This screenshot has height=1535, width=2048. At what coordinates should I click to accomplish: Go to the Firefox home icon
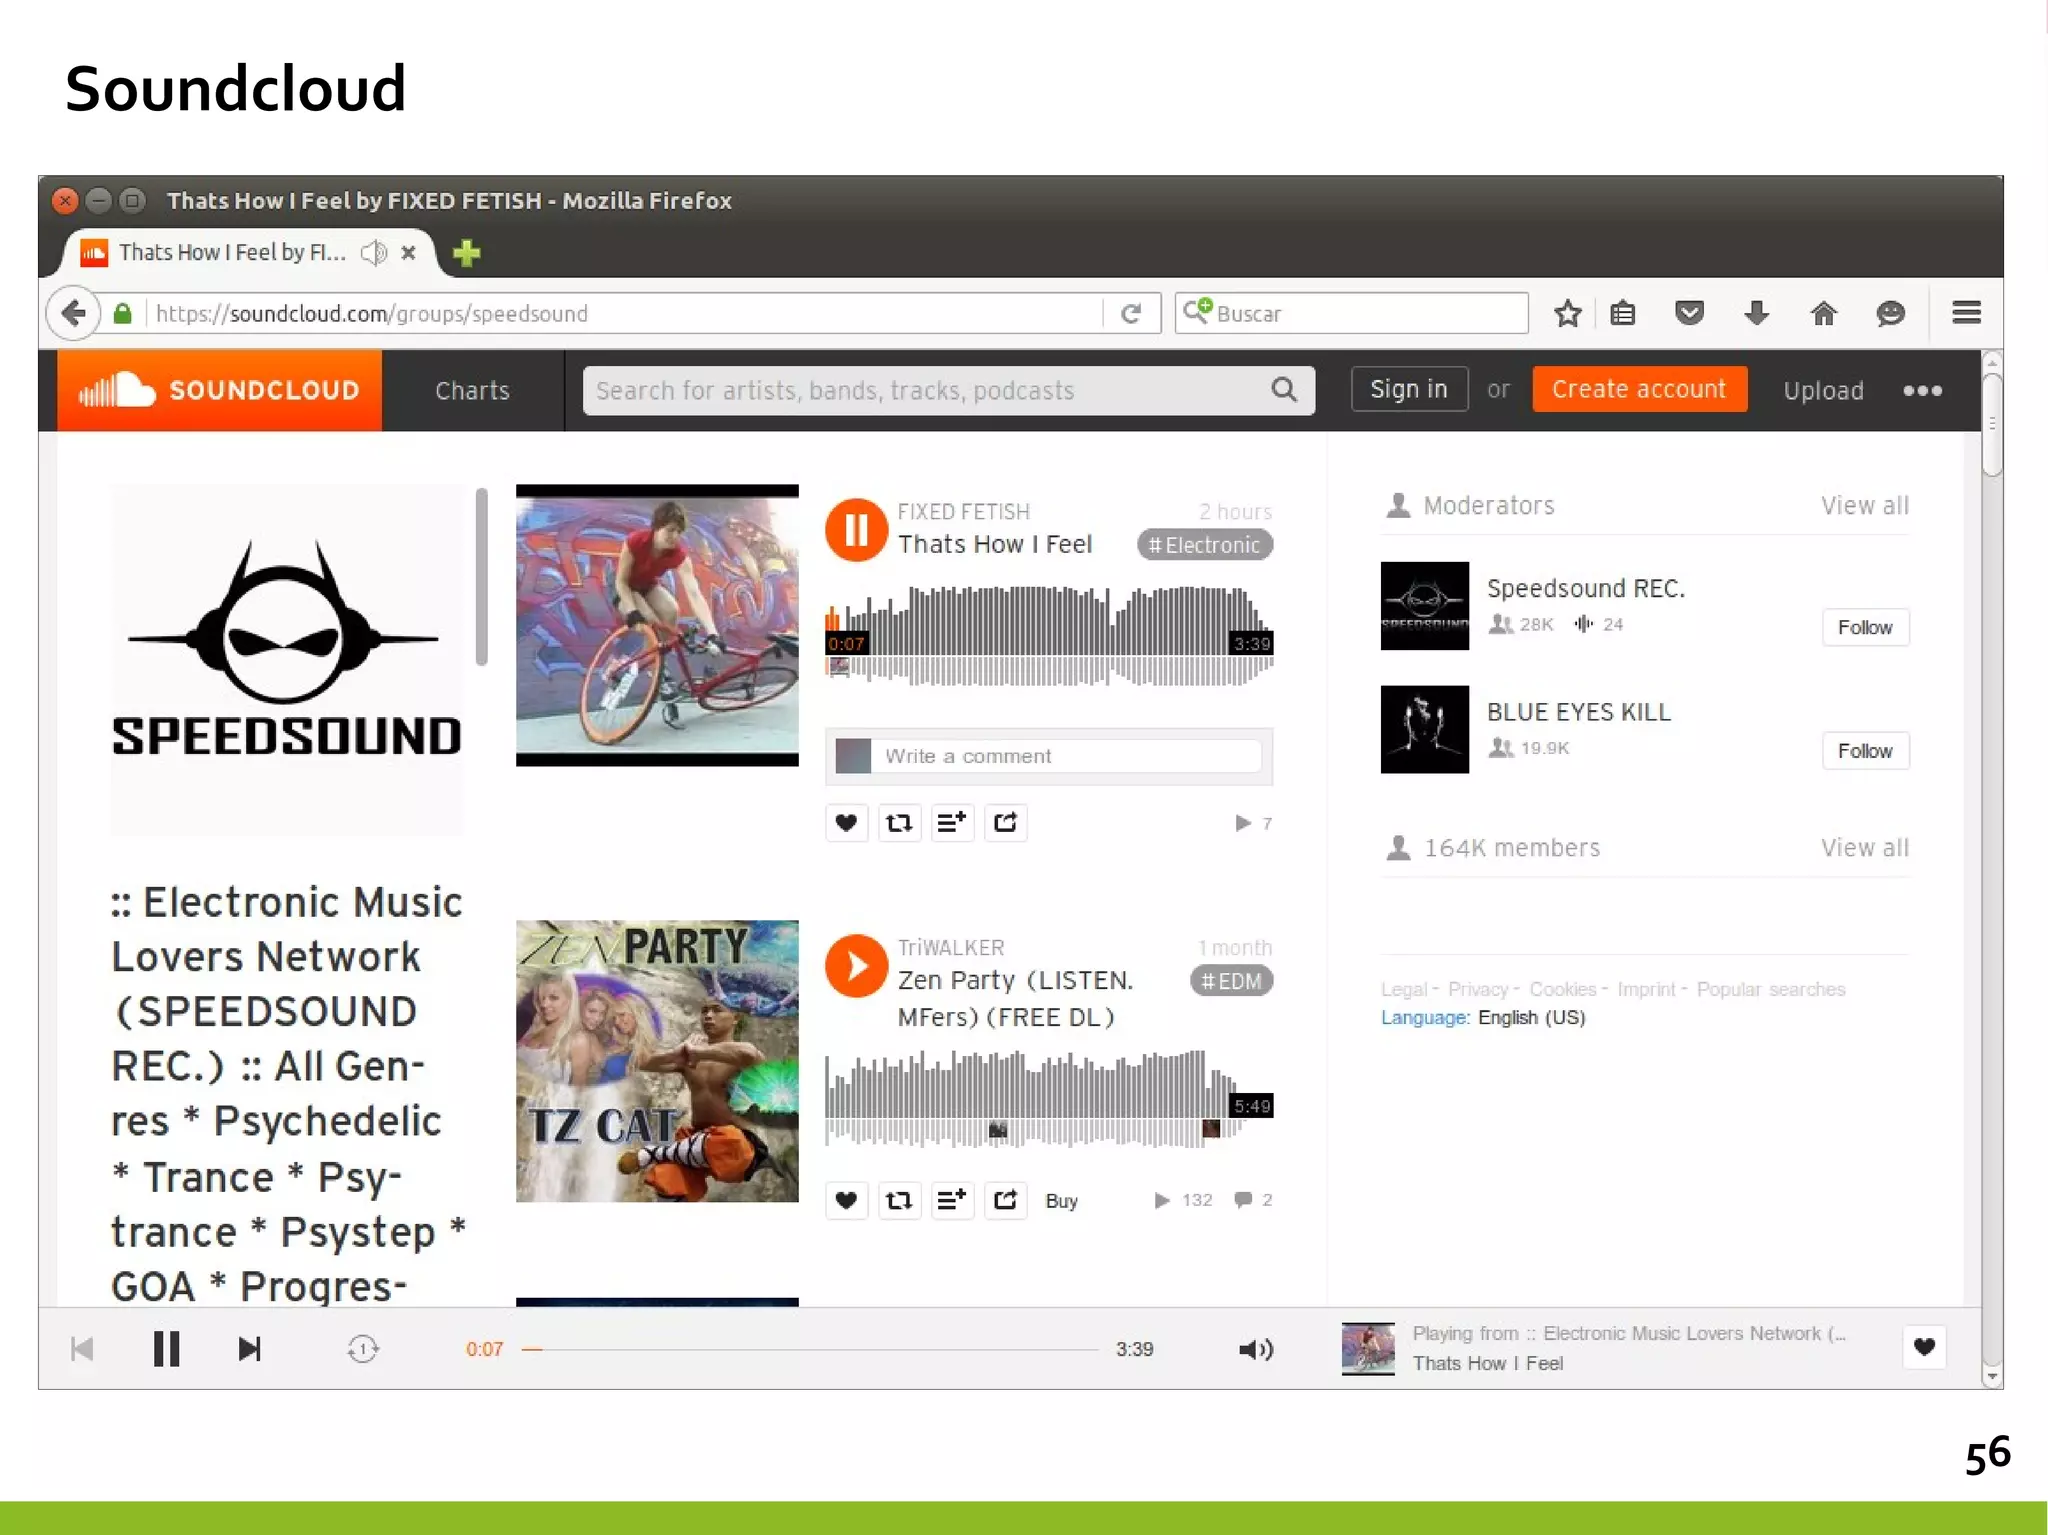coord(1823,314)
